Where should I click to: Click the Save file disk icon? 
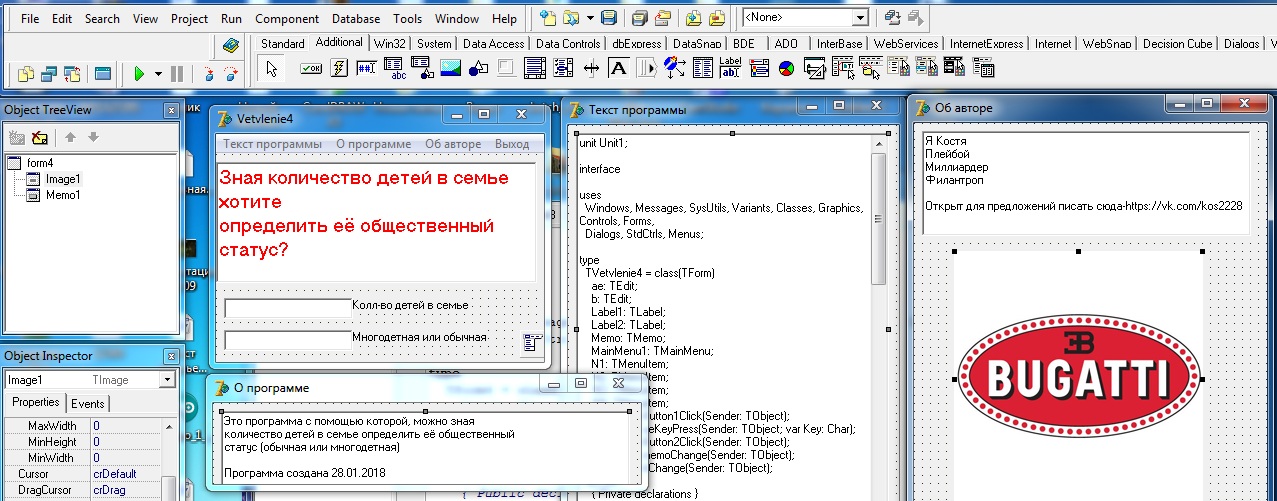pyautogui.click(x=609, y=18)
